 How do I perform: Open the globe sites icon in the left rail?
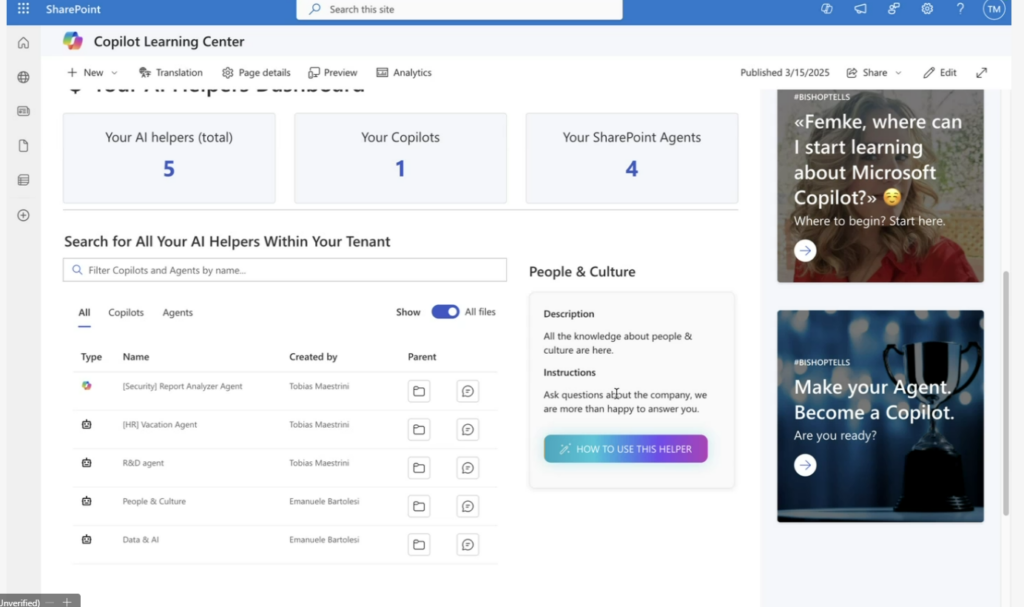point(24,77)
